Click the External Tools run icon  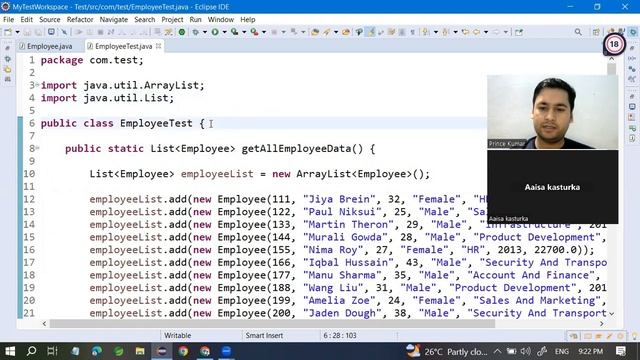tap(255, 32)
